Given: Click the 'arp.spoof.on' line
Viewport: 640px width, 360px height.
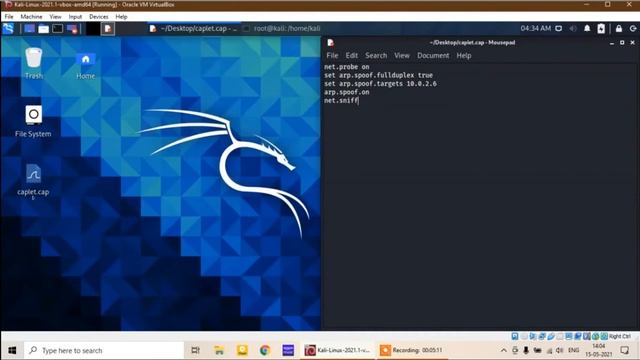Looking at the screenshot, I should click(347, 92).
